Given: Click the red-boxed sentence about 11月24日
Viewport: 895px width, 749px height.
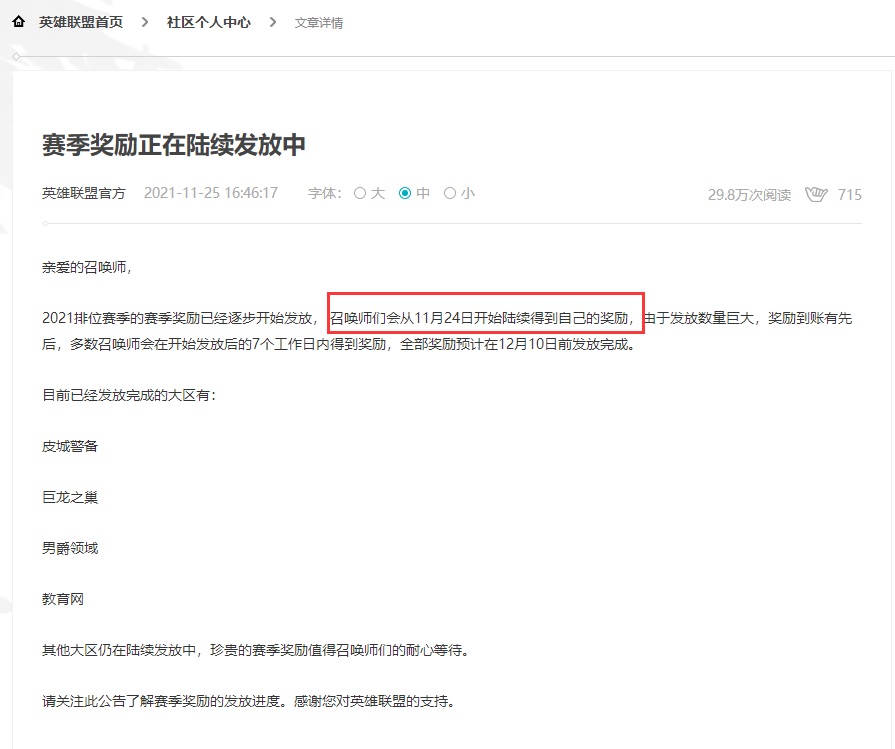Looking at the screenshot, I should click(485, 318).
